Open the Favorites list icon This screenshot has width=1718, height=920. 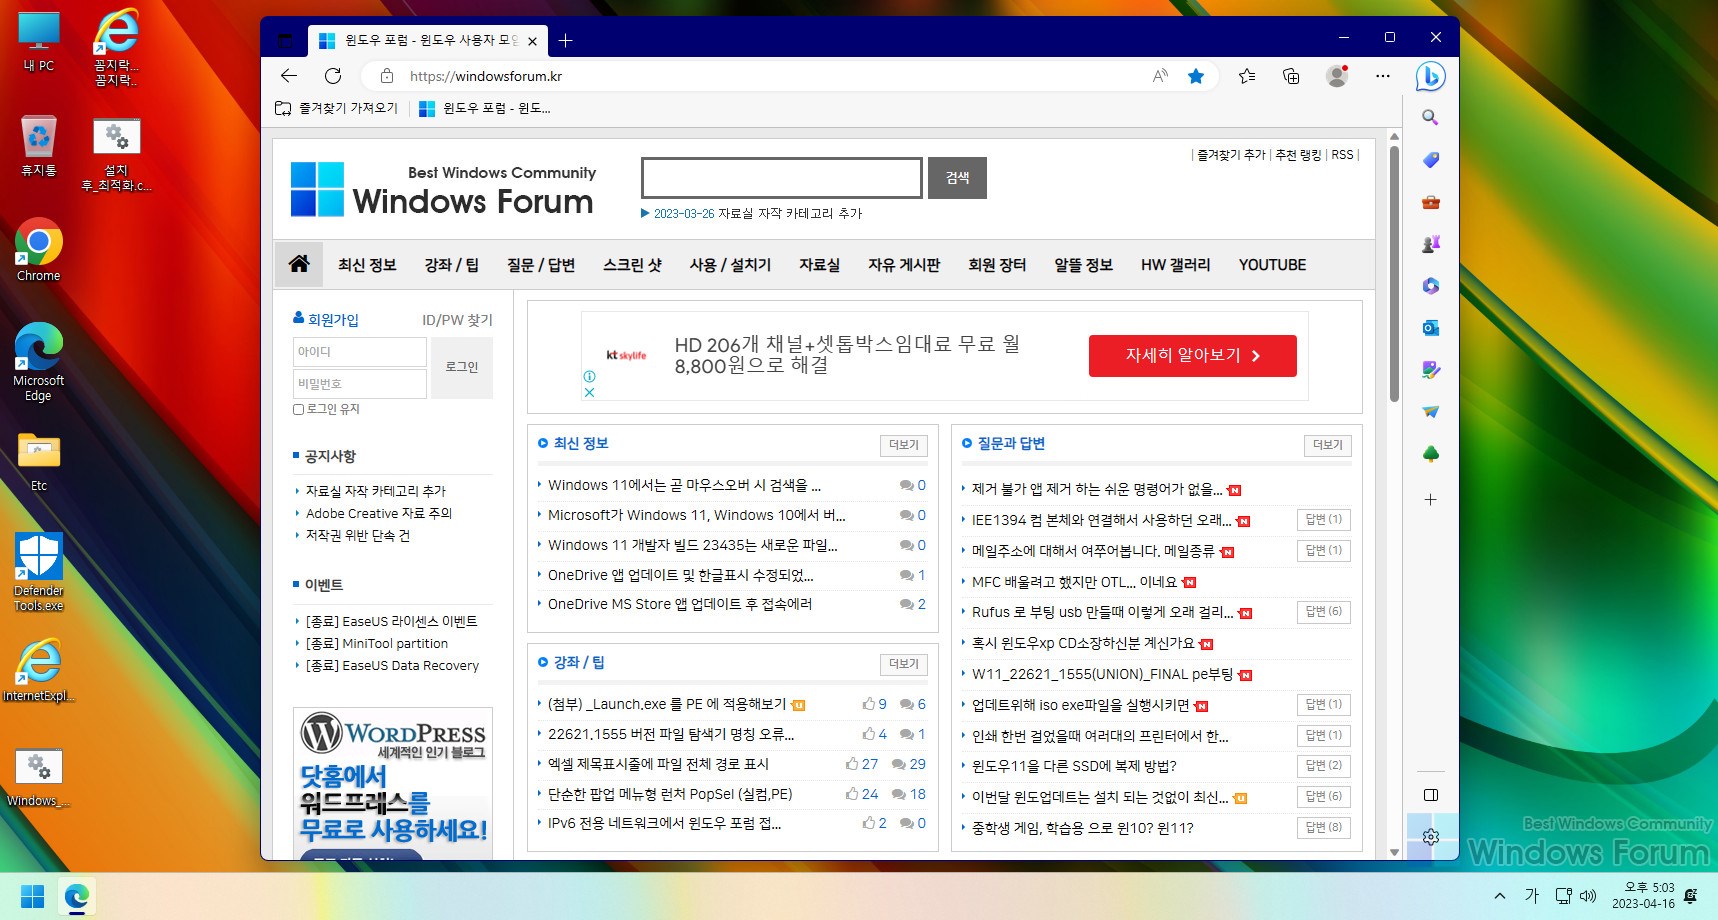(1247, 76)
